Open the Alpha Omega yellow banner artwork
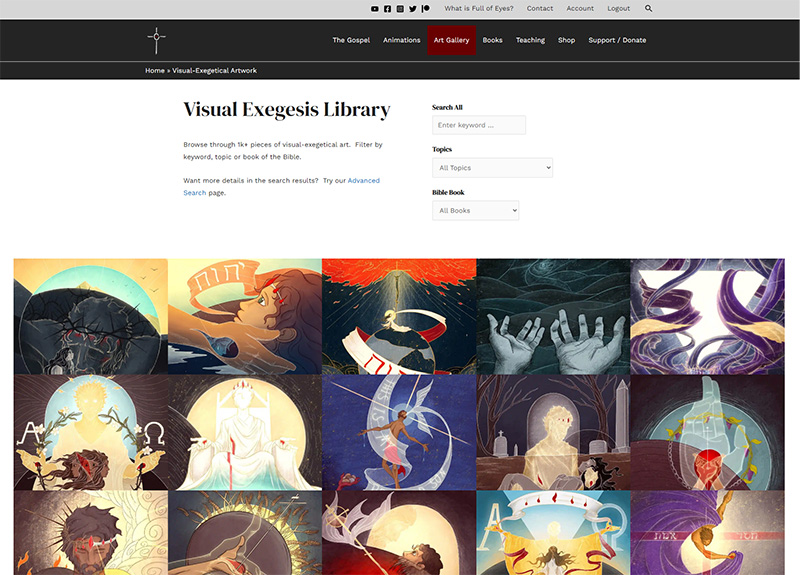Viewport: 800px width, 575px height. coord(554,533)
